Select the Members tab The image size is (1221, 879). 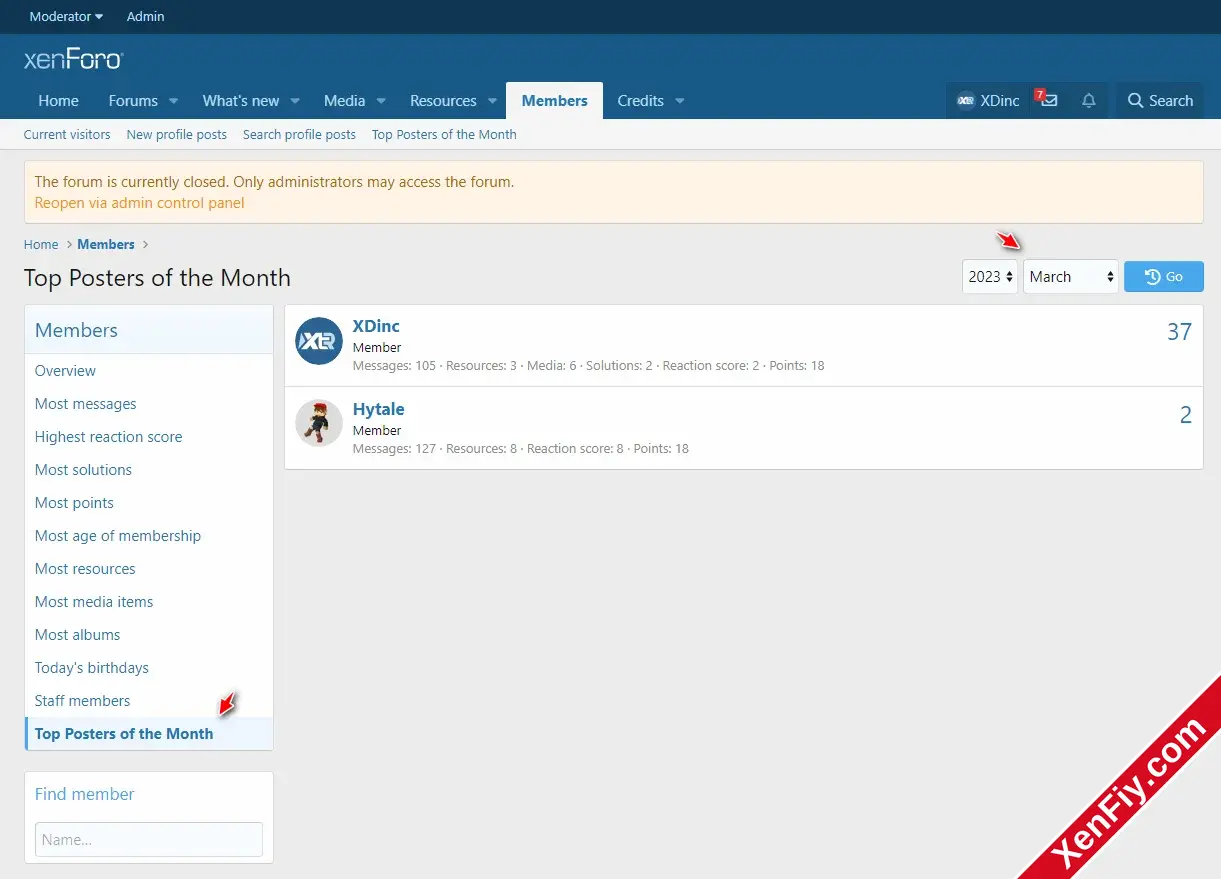554,100
